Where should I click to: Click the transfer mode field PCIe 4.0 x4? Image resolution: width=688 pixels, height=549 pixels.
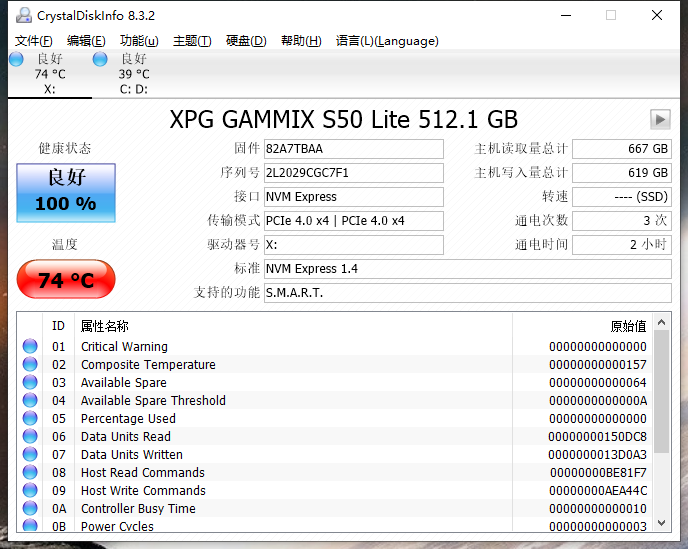point(353,221)
